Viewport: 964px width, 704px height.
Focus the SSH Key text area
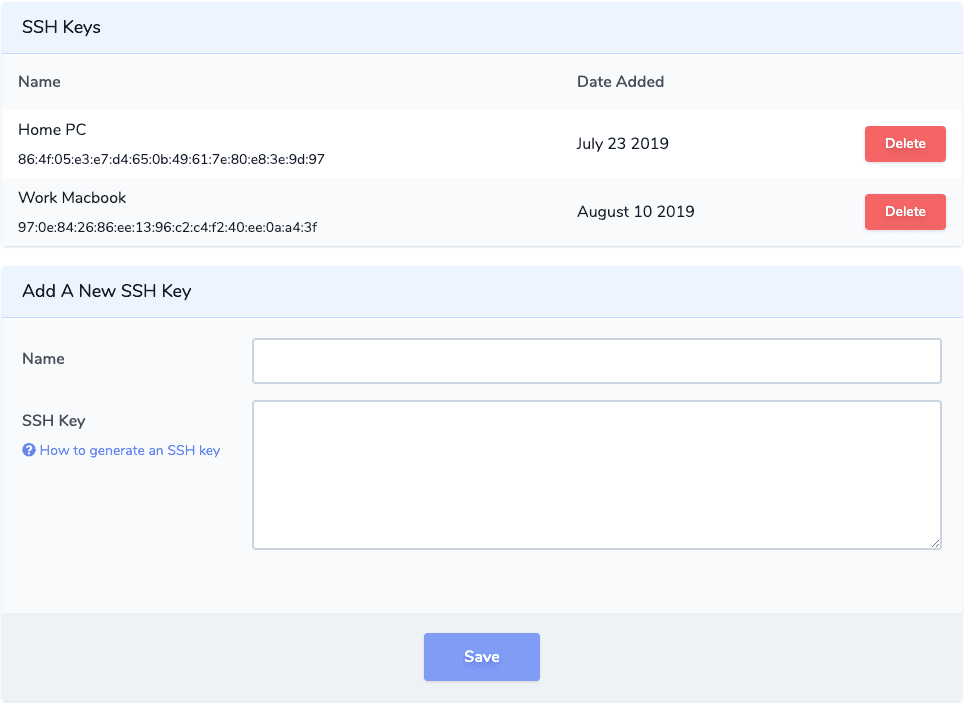pyautogui.click(x=596, y=475)
